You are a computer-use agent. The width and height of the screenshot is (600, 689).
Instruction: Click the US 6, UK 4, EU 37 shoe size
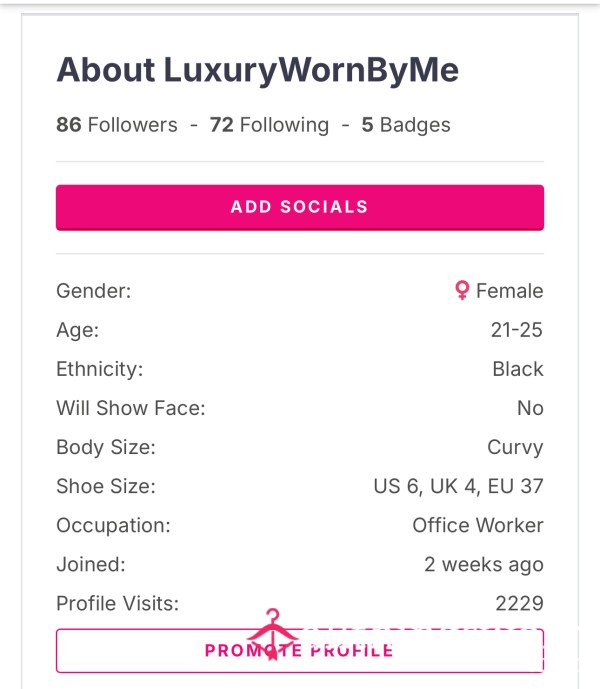(458, 486)
